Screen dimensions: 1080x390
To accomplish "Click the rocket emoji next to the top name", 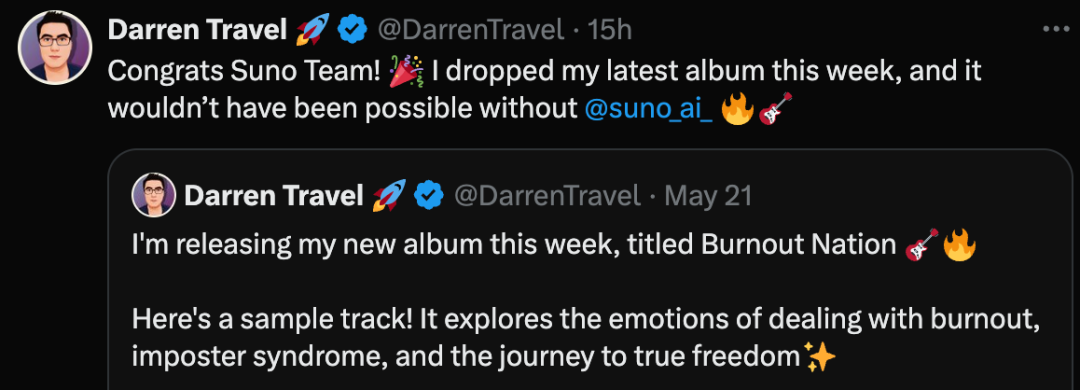I will pos(313,30).
